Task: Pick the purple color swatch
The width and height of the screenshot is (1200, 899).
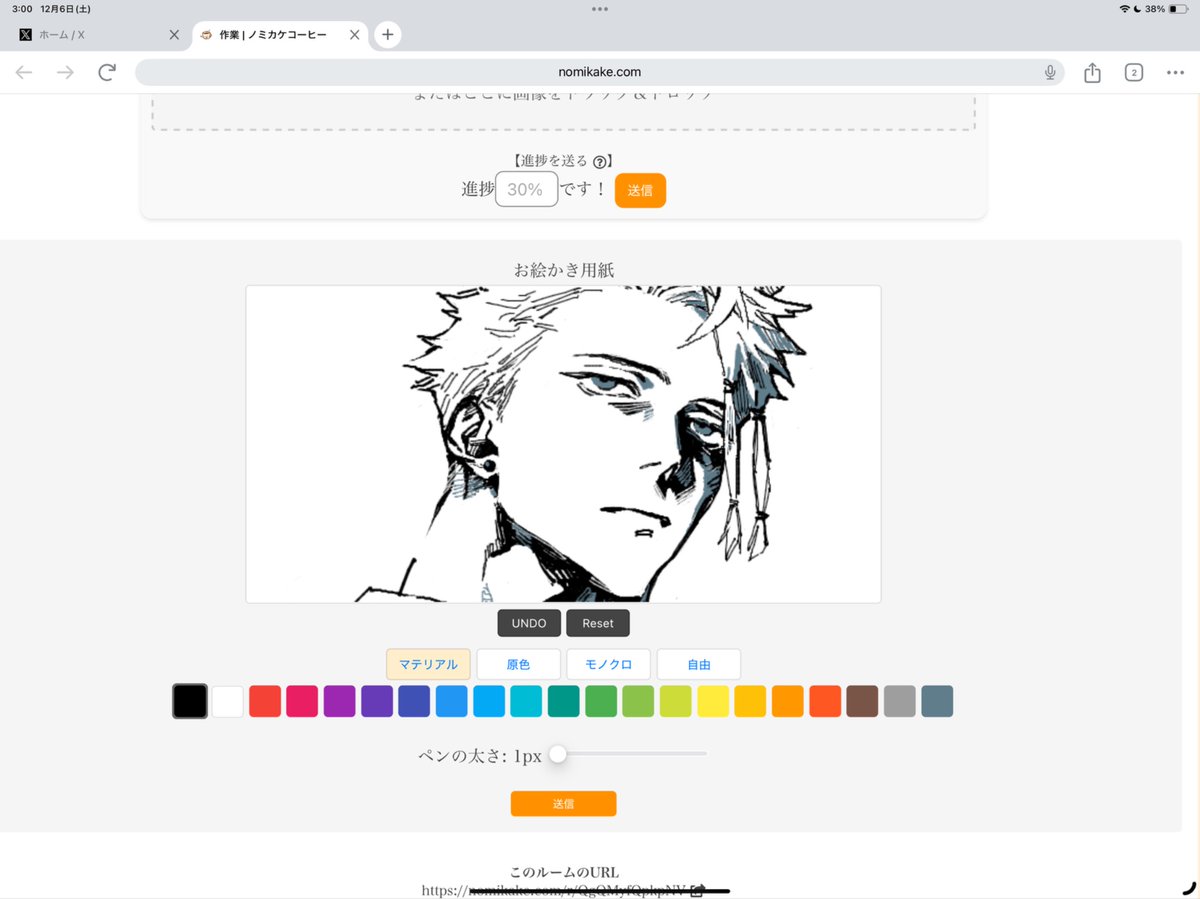Action: point(340,701)
